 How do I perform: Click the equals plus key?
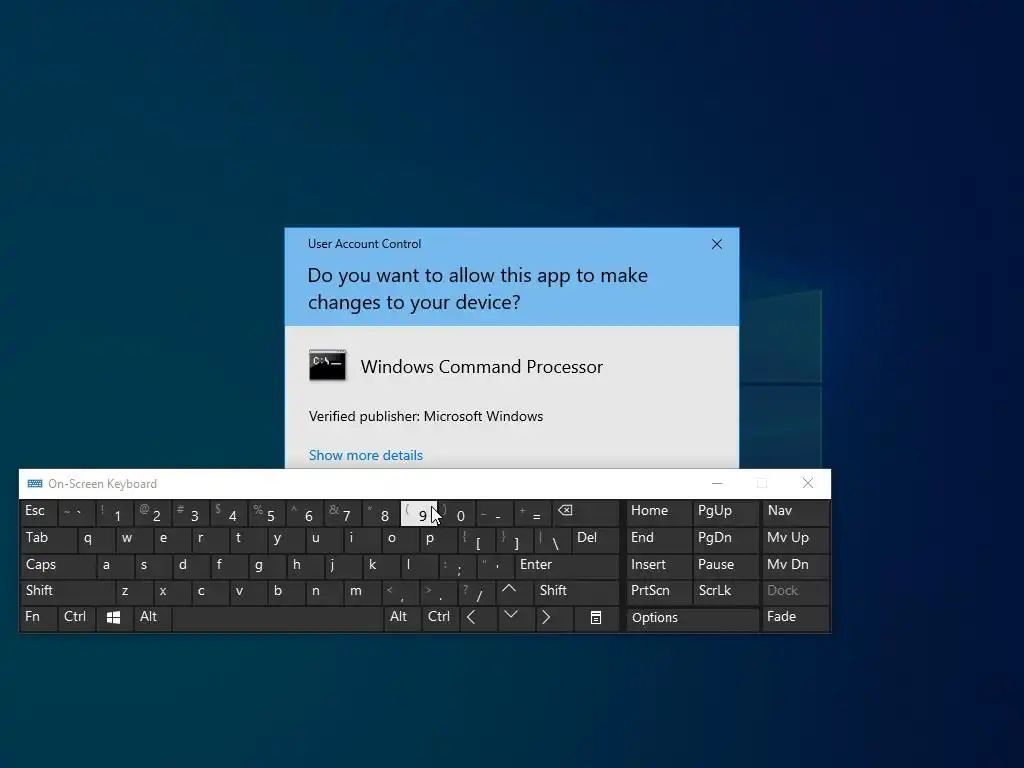[532, 513]
